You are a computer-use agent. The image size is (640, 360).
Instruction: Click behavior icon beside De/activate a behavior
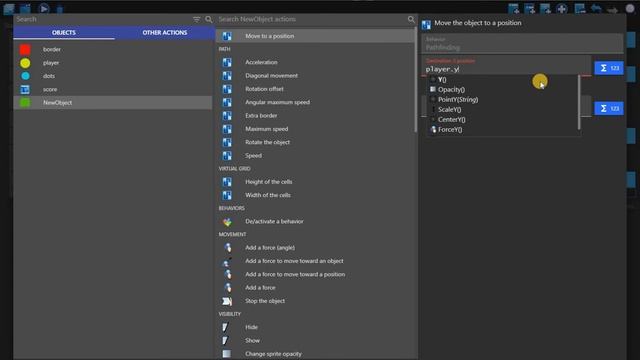(x=227, y=222)
